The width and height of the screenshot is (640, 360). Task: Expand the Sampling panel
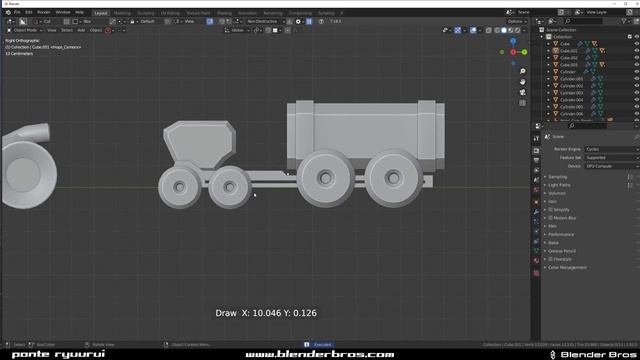pos(557,177)
